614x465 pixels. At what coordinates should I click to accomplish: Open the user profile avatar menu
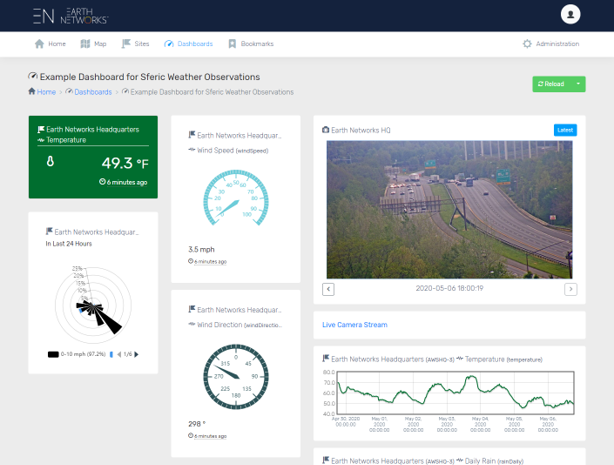(571, 15)
